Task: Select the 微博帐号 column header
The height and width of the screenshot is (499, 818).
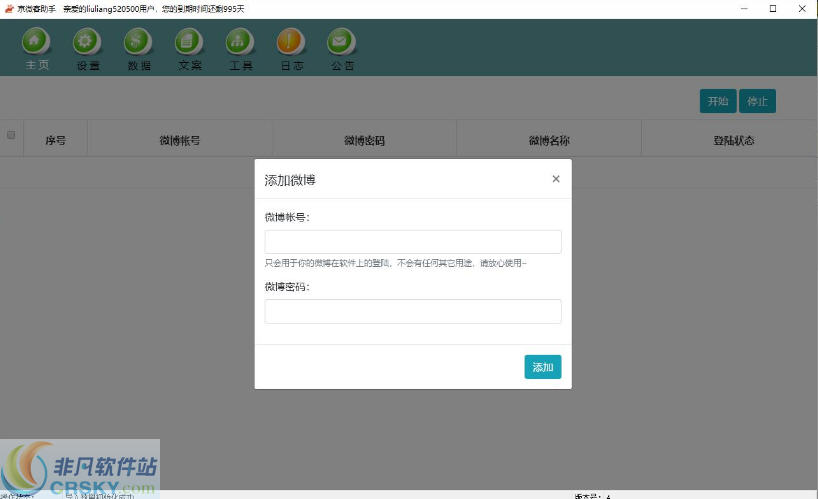Action: (180, 140)
